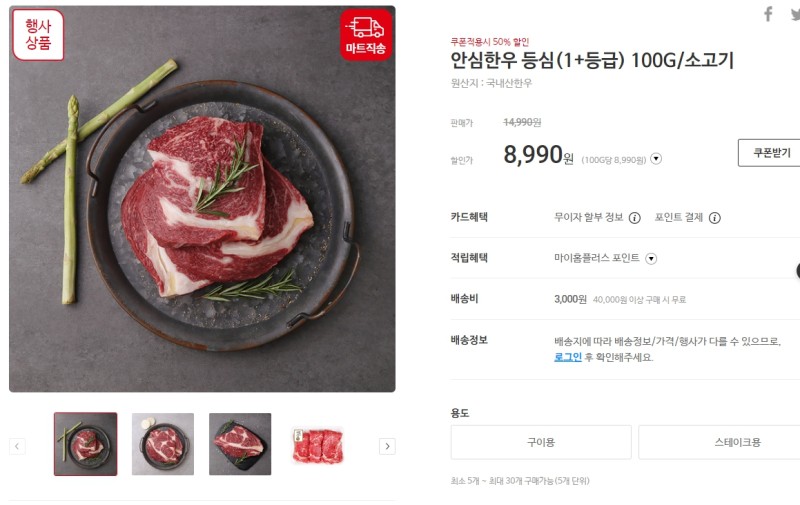Open 로그인 link in delivery info

point(568,357)
